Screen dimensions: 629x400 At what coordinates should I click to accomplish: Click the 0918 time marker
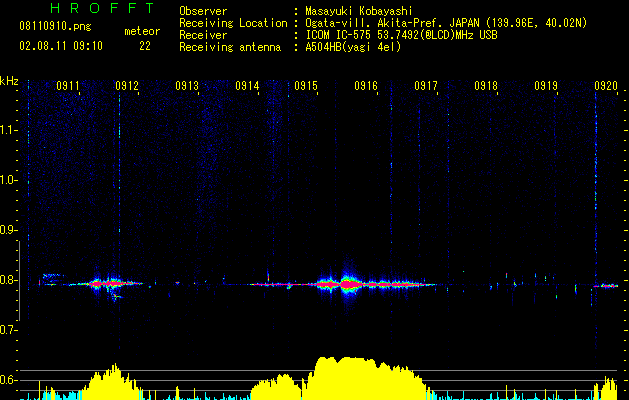click(x=486, y=86)
